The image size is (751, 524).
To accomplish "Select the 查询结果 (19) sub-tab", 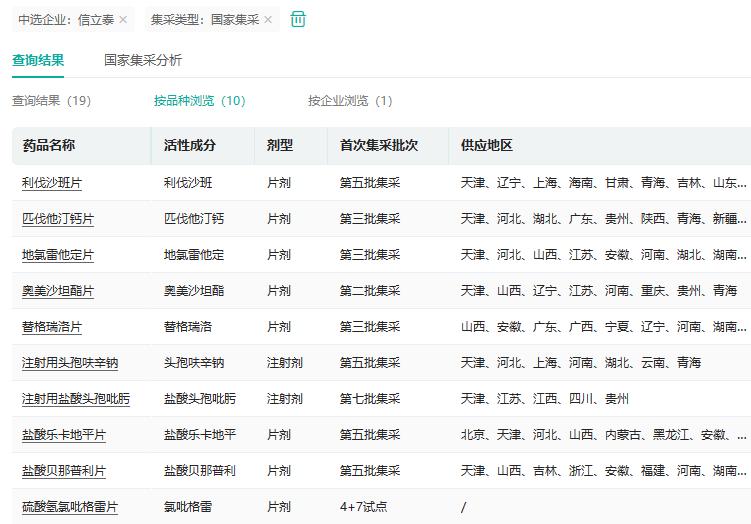I will click(51, 101).
